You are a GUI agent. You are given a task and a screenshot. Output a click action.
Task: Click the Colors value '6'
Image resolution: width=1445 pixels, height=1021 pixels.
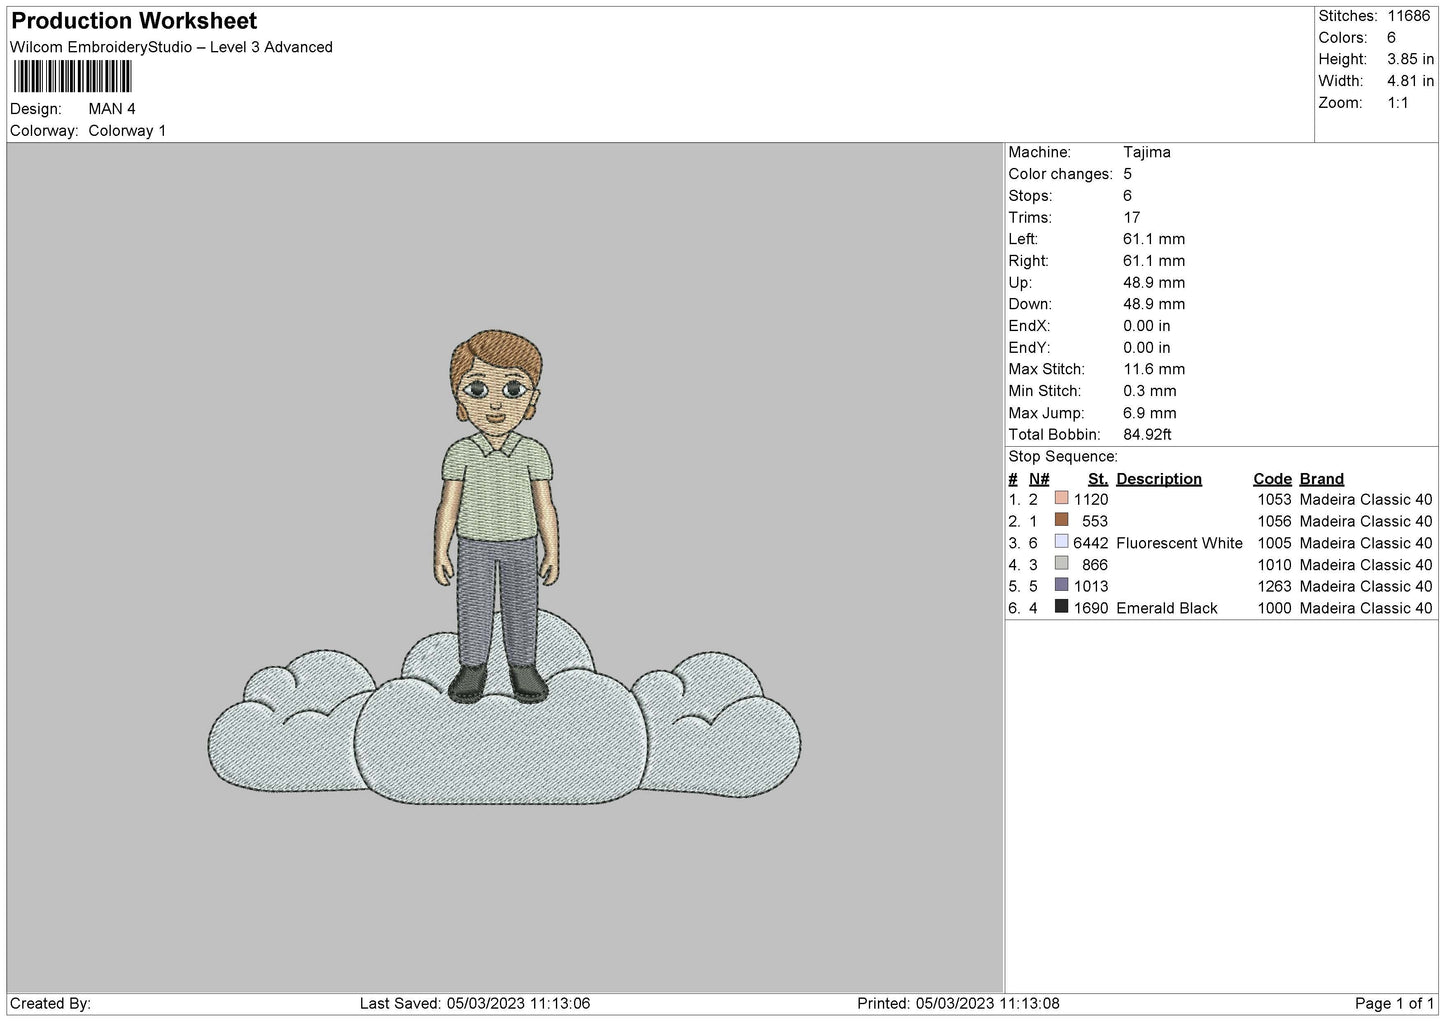pos(1391,38)
